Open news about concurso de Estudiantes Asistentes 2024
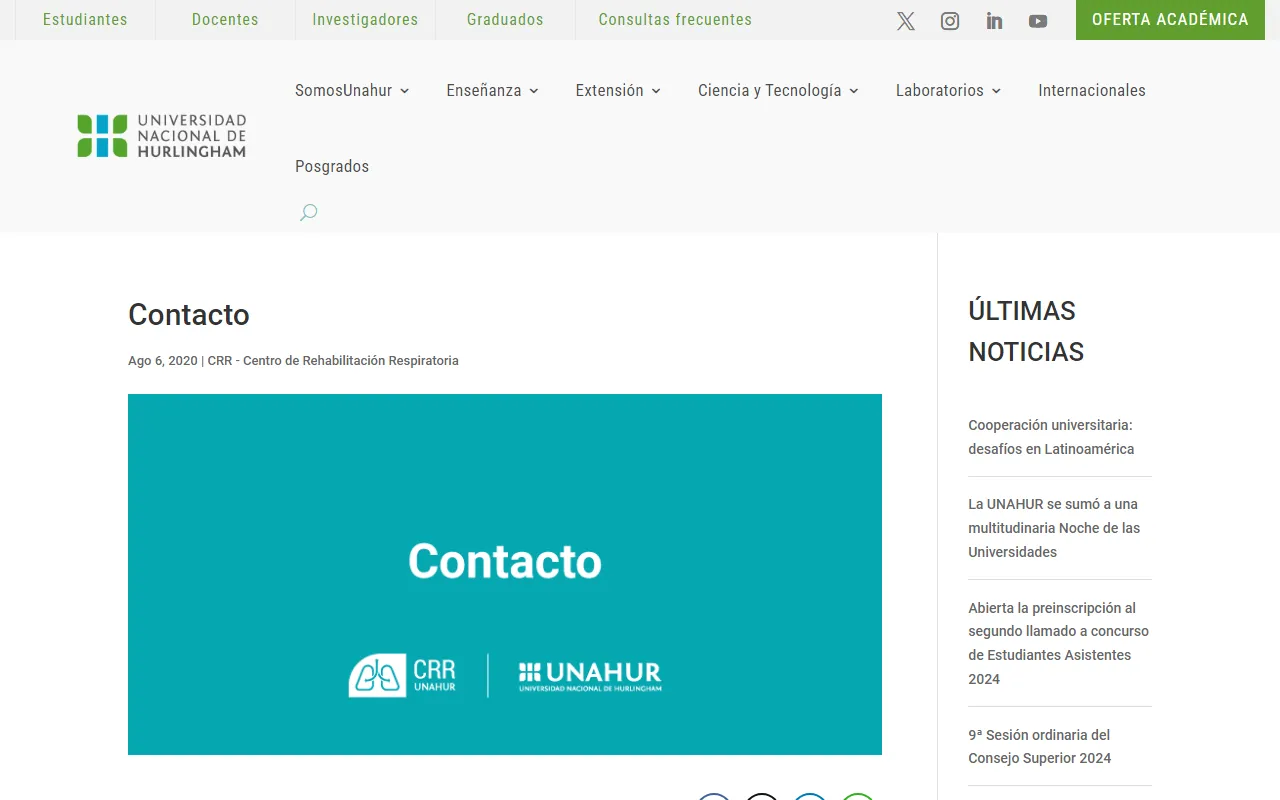 pos(1058,643)
